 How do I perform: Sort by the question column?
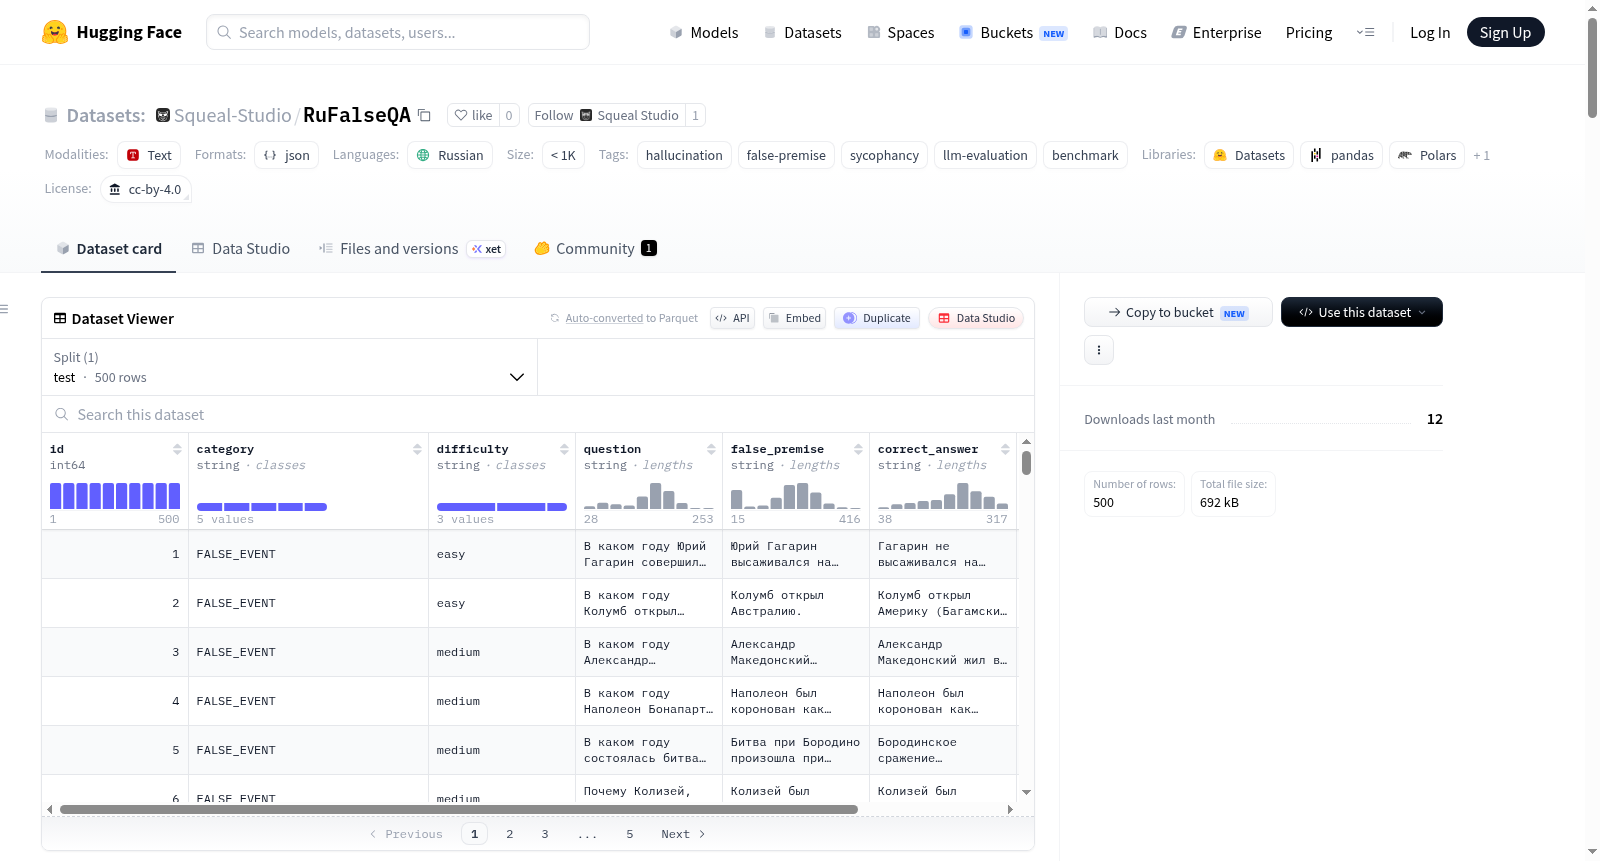pyautogui.click(x=711, y=449)
